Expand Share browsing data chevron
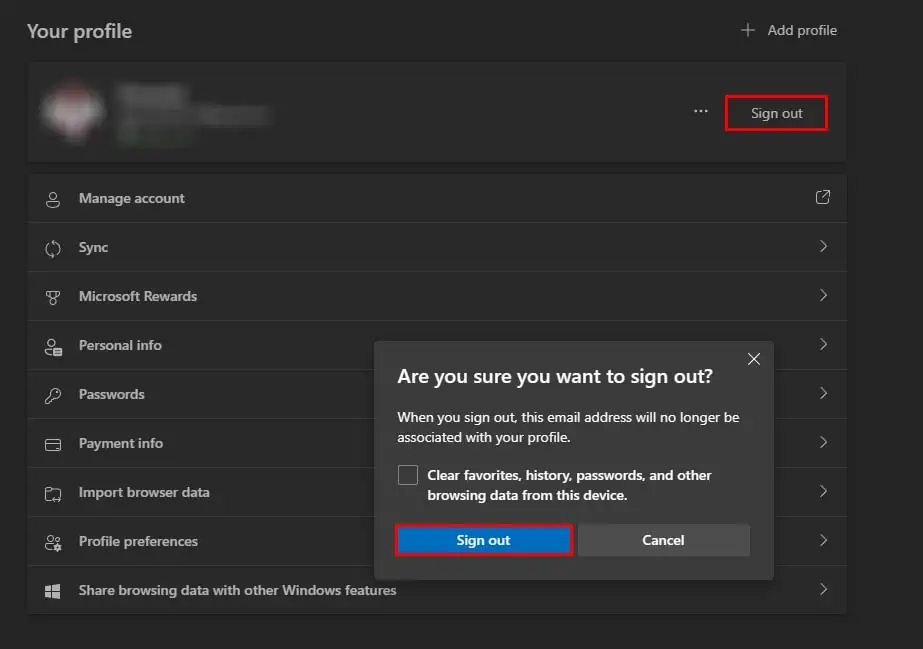 [823, 589]
